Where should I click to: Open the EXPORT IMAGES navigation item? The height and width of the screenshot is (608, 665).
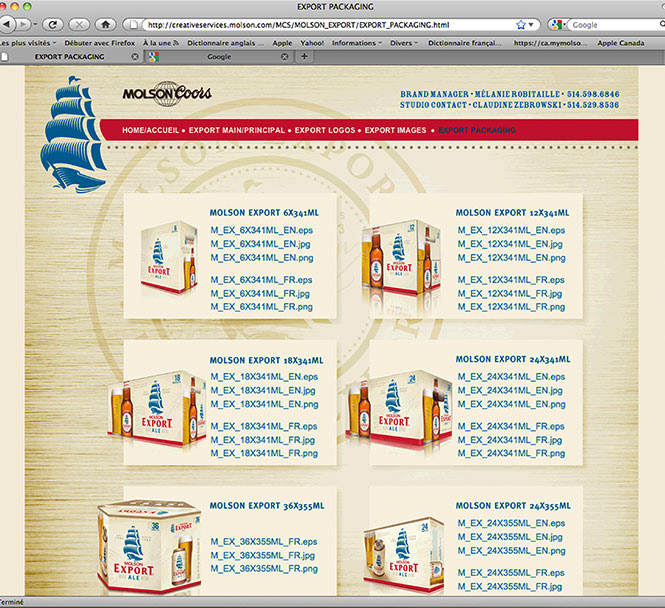[394, 130]
